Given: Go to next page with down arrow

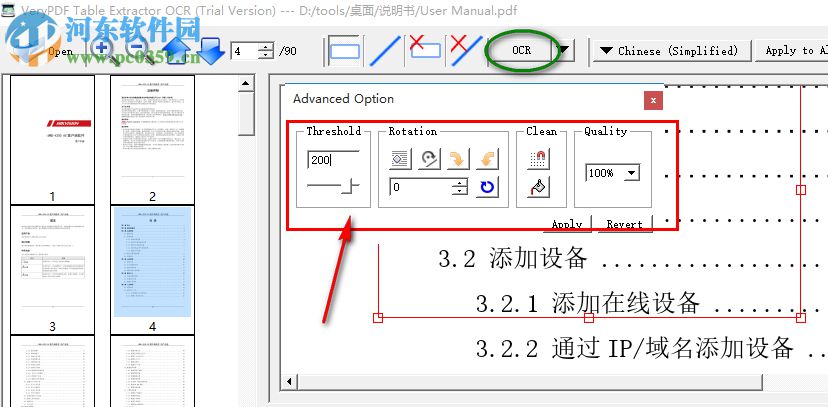Looking at the screenshot, I should pyautogui.click(x=211, y=51).
